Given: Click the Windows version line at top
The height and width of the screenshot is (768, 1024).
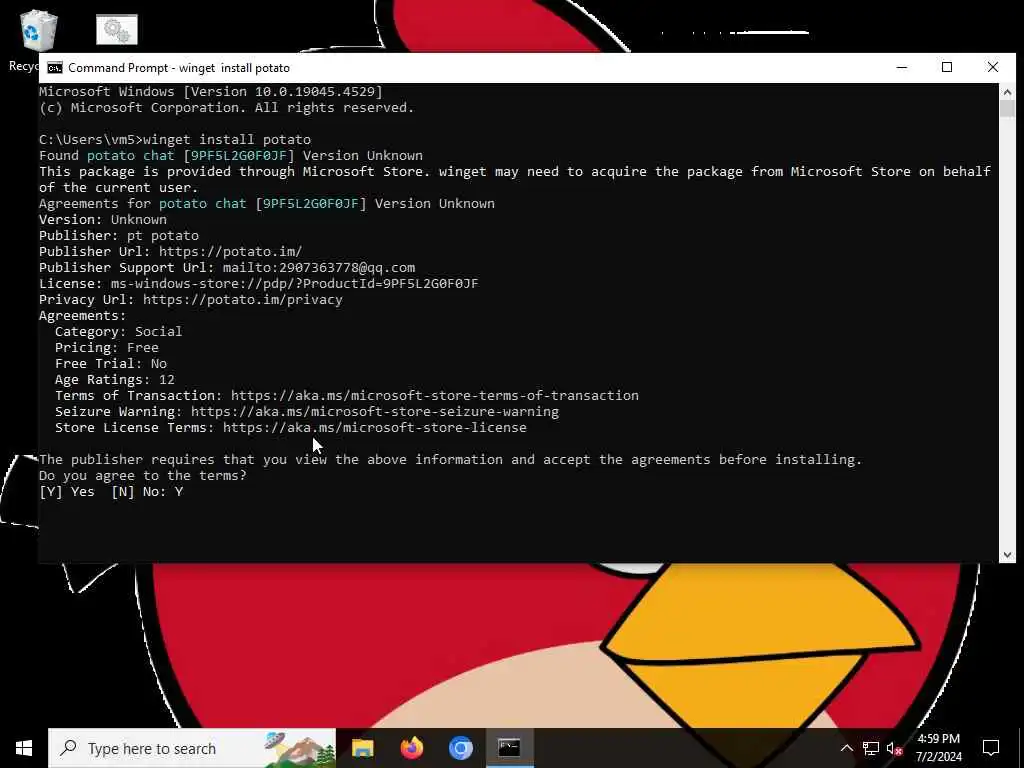Looking at the screenshot, I should click(x=211, y=91).
